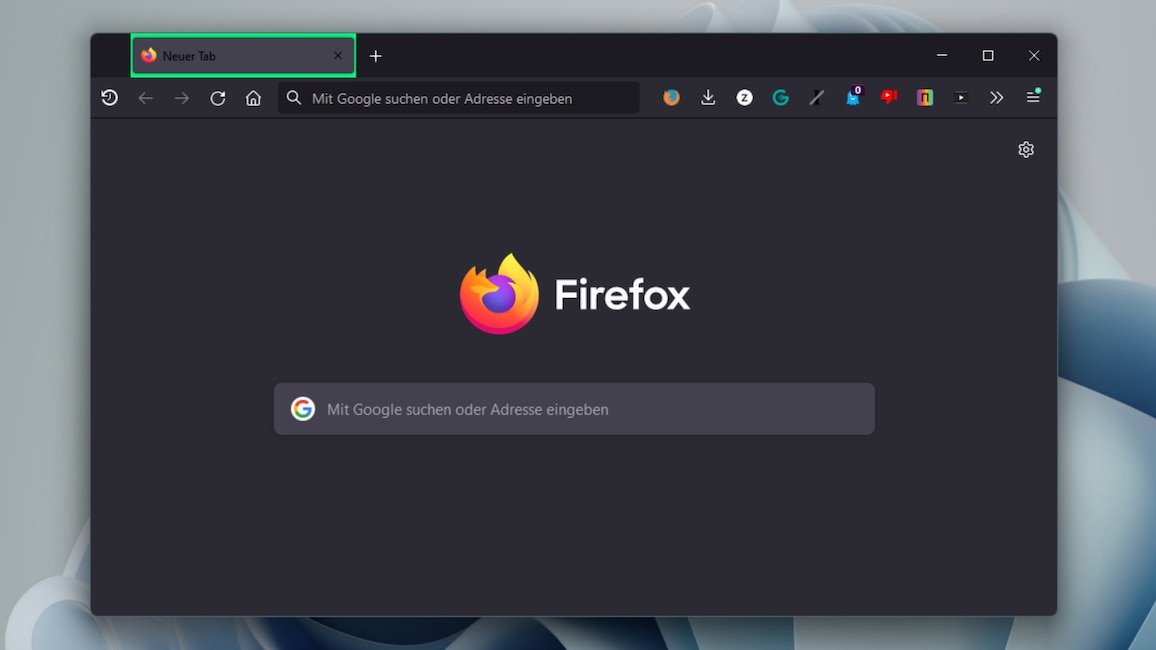Screen dimensions: 1156x650
Task: Reload the current page
Action: point(217,98)
